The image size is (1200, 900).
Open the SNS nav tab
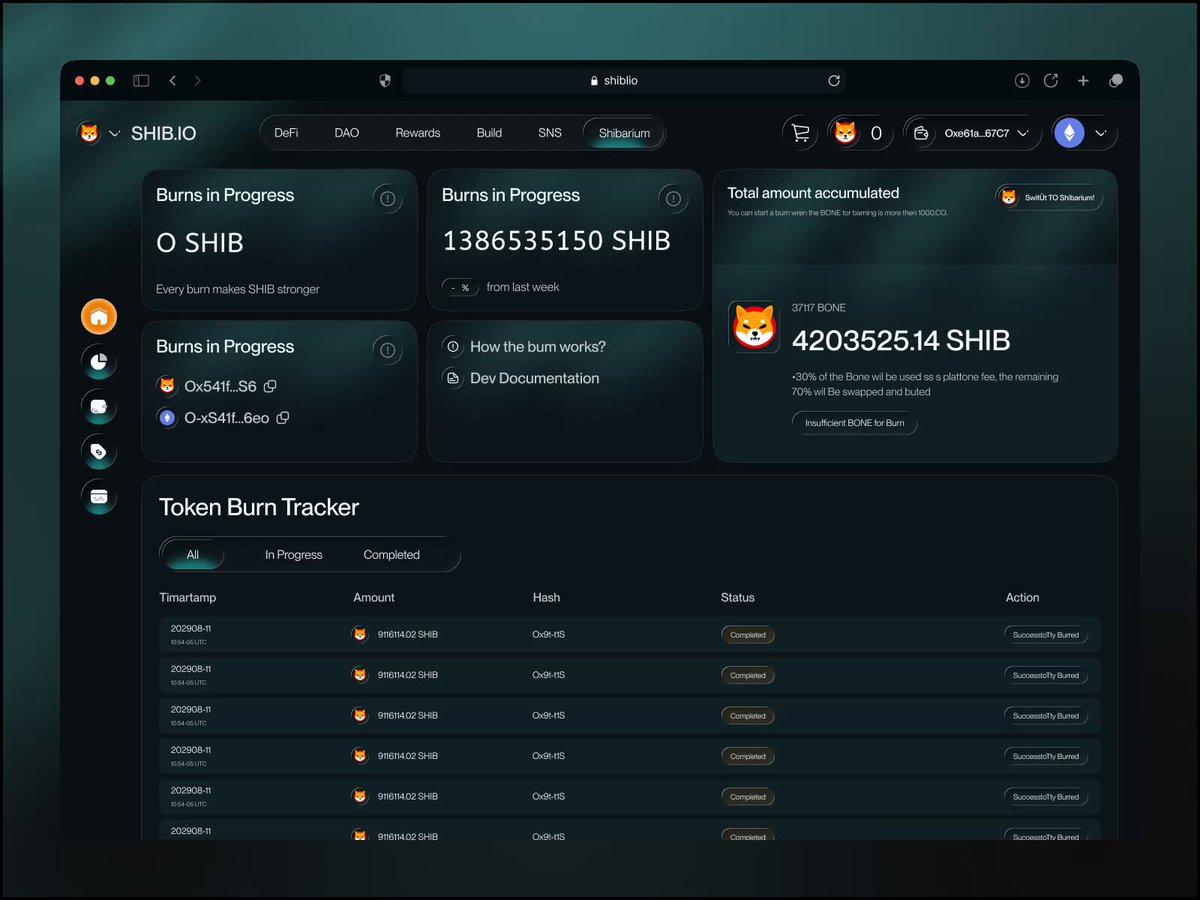(550, 133)
